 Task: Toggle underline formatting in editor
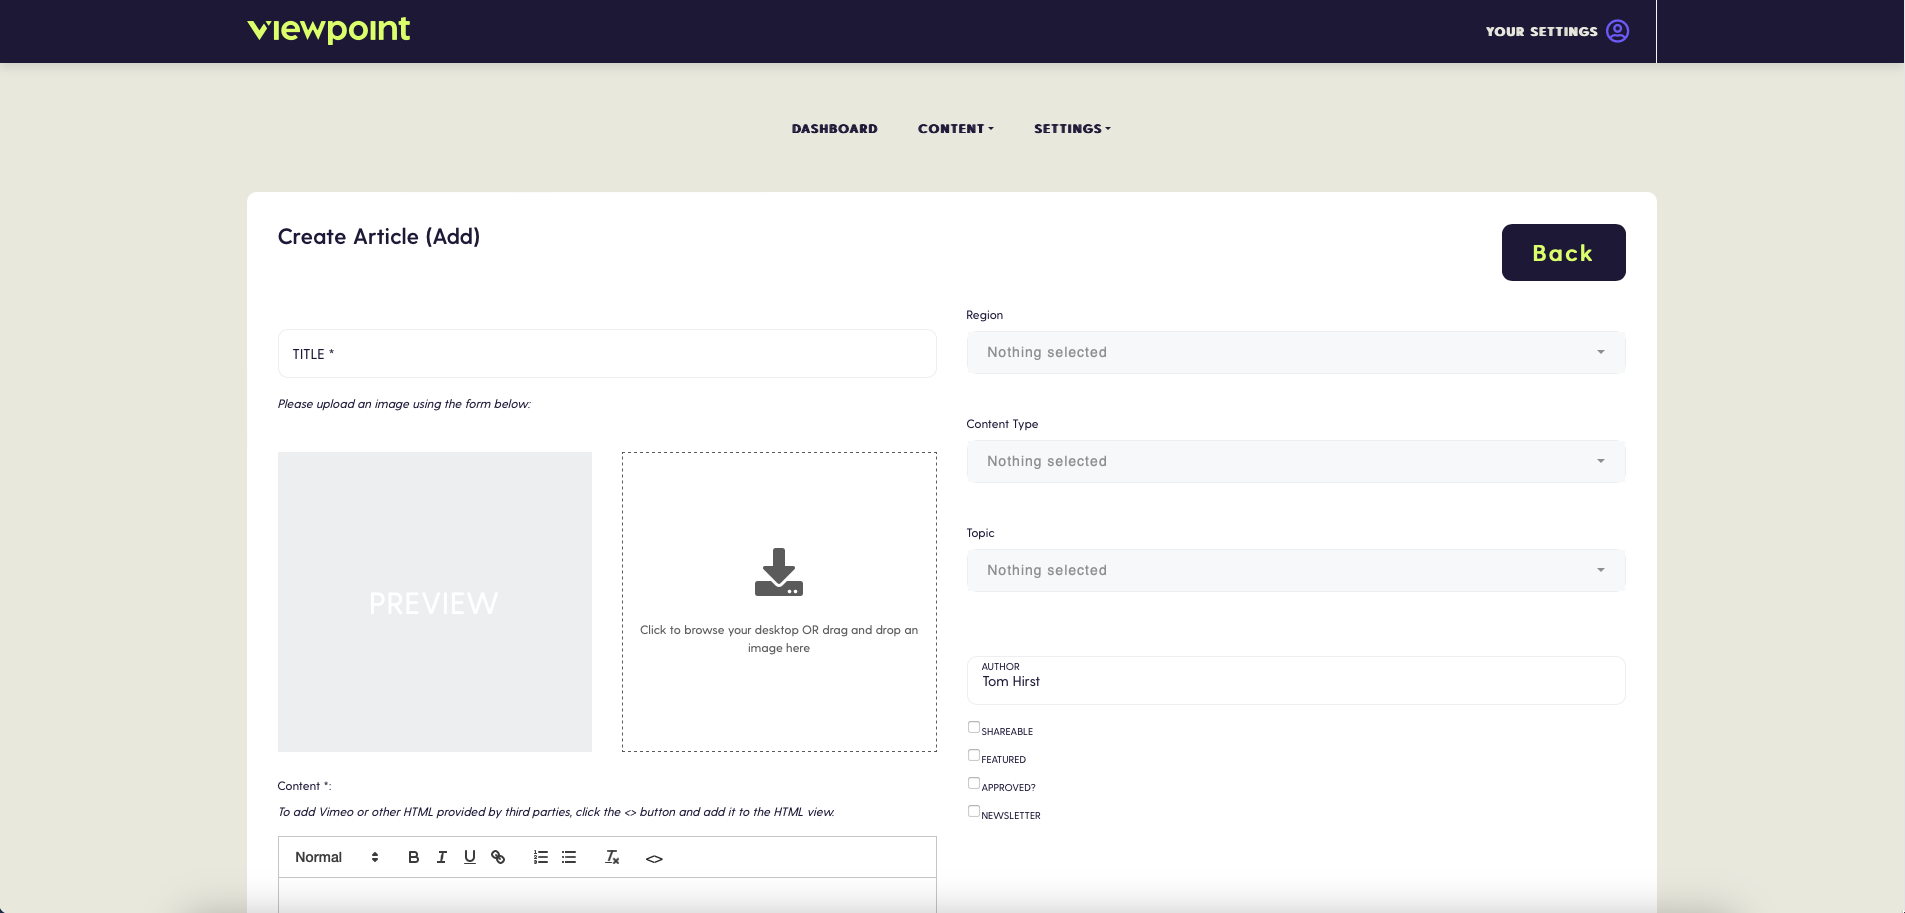(469, 857)
